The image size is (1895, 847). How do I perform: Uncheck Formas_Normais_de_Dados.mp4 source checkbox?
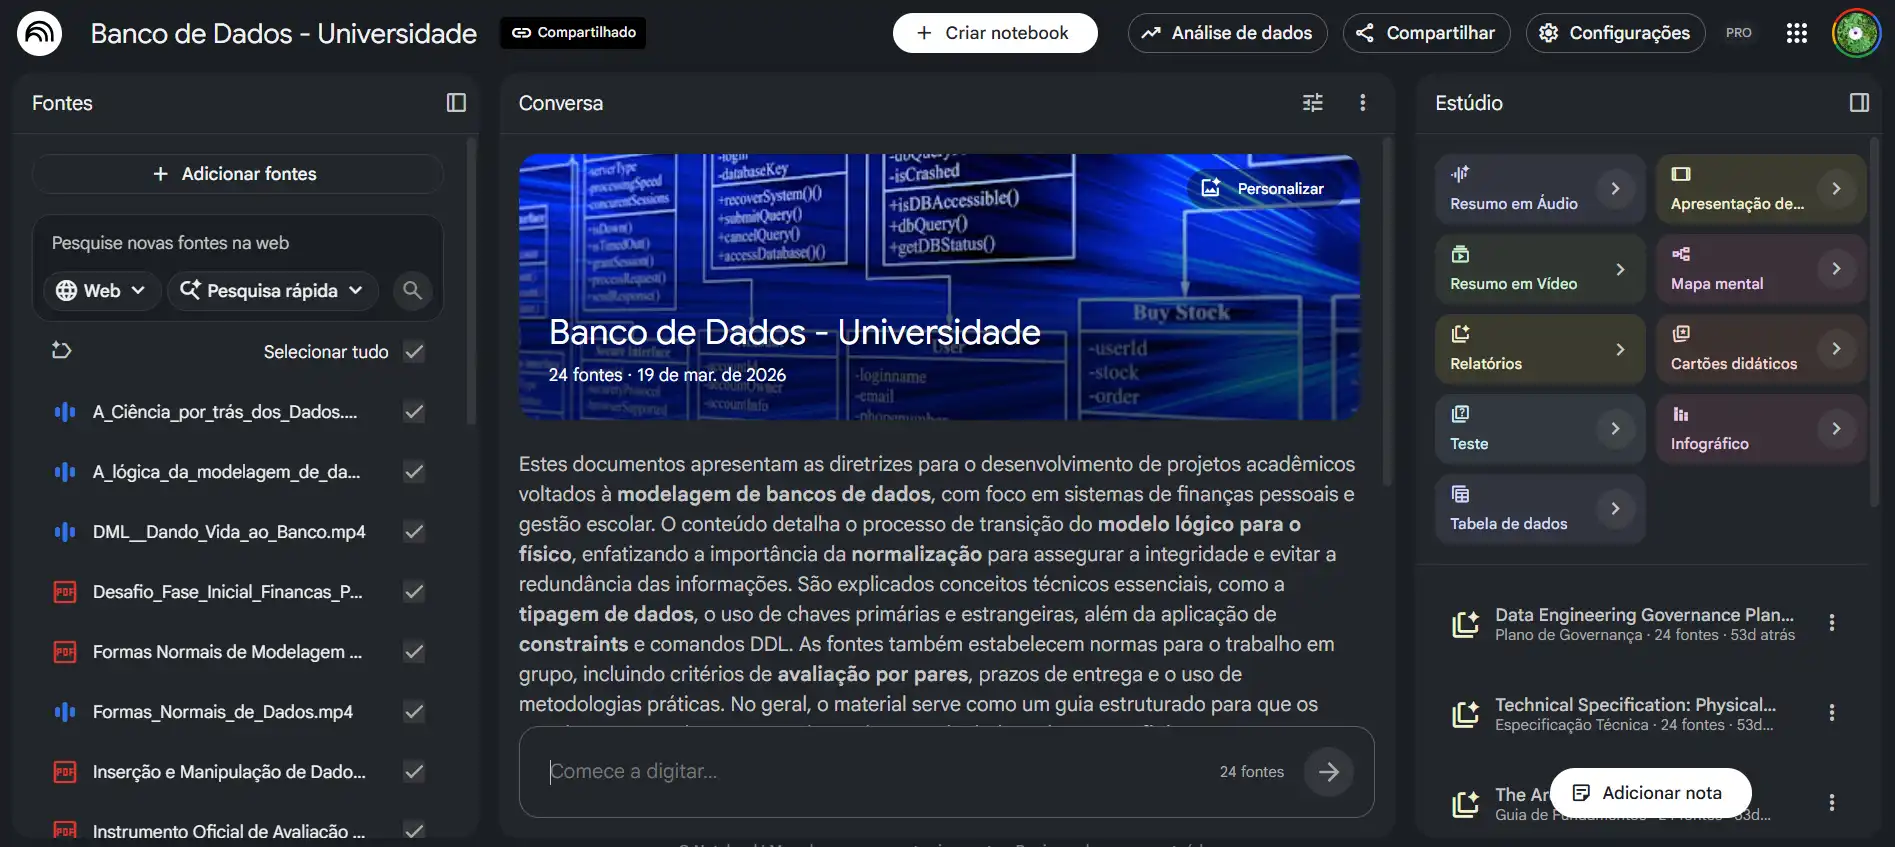tap(414, 712)
